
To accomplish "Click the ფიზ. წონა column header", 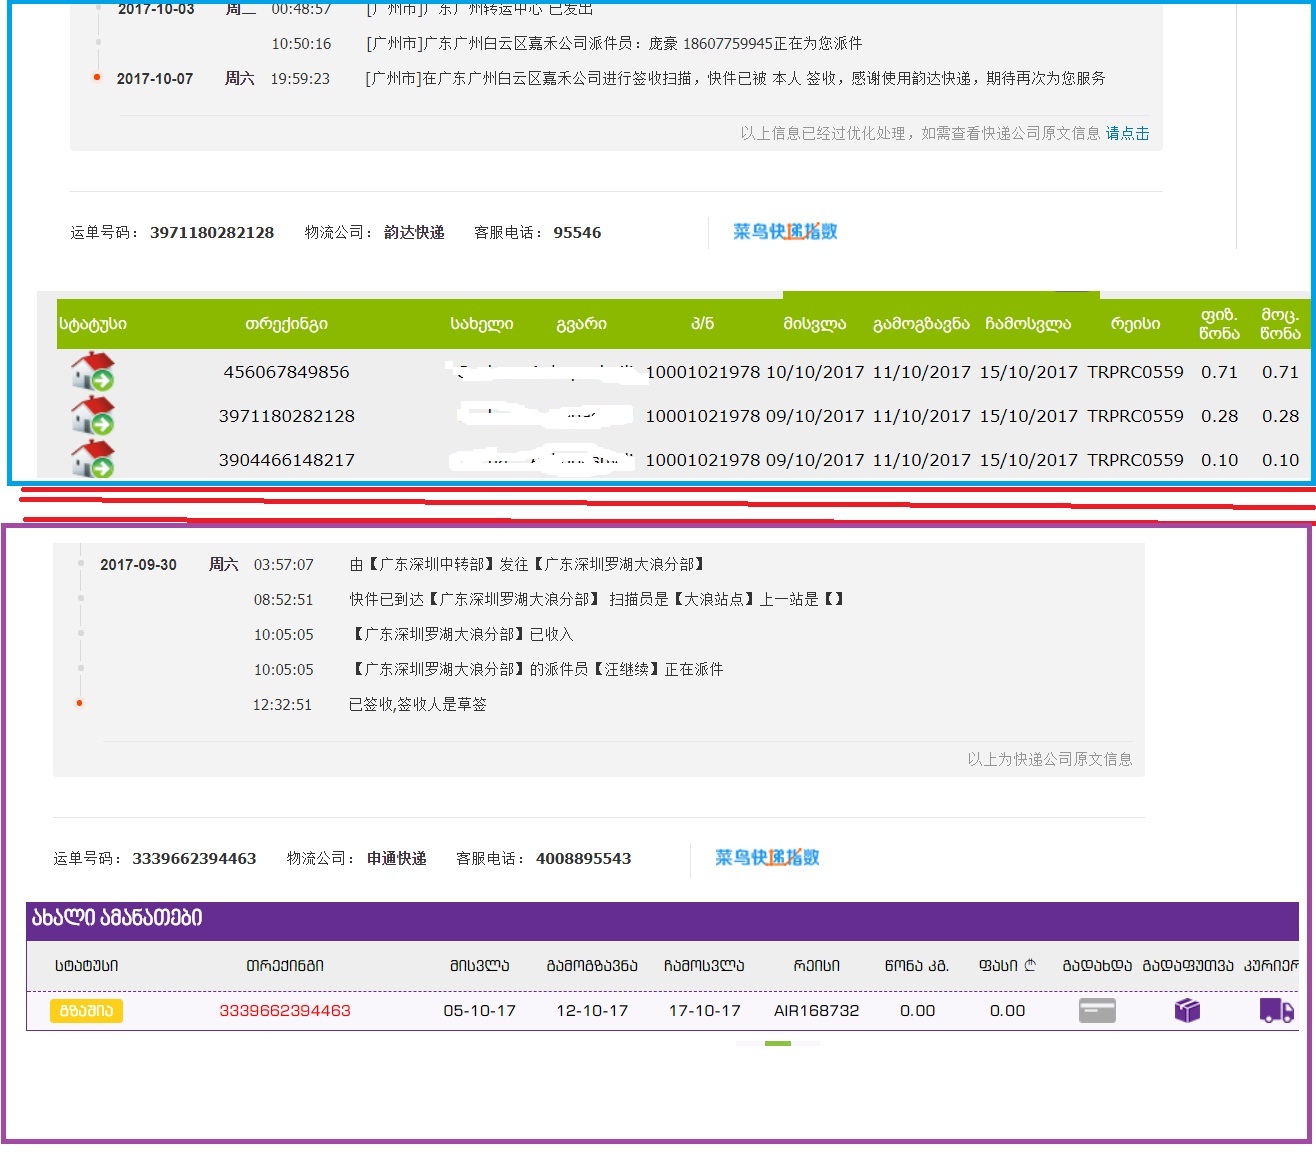I will pyautogui.click(x=1220, y=324).
